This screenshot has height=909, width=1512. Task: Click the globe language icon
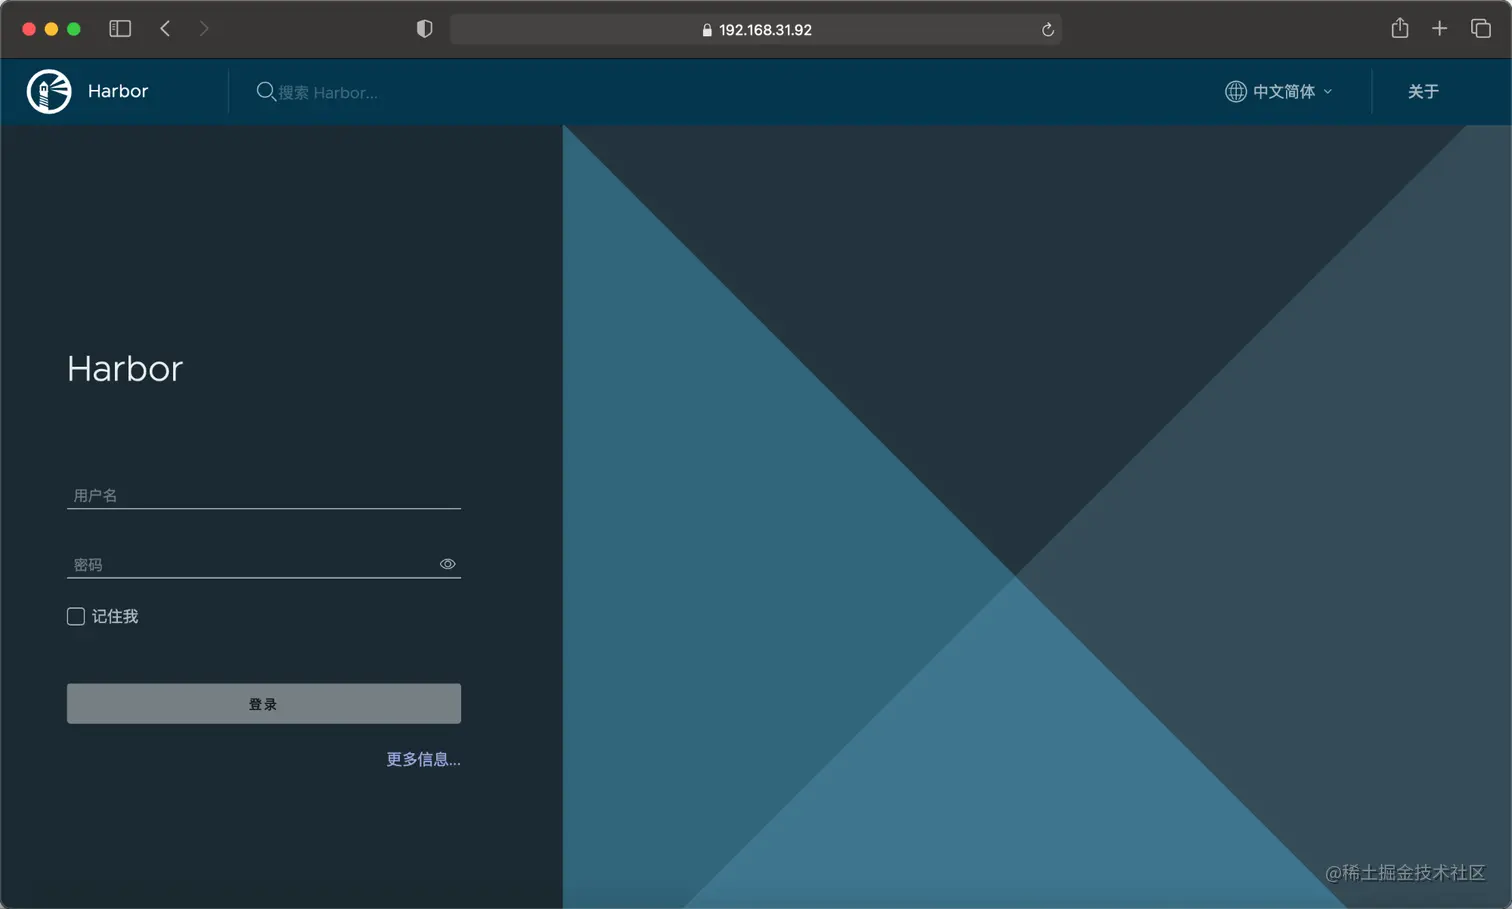pyautogui.click(x=1236, y=92)
